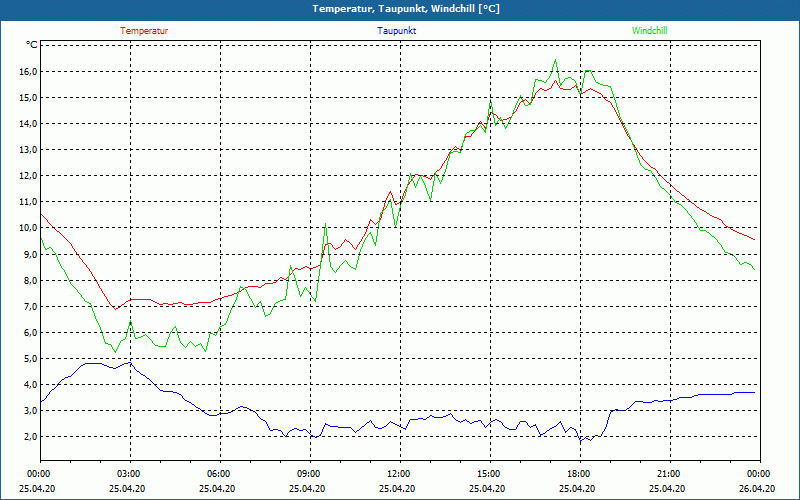This screenshot has width=800, height=500.
Task: Click the 18:00 time axis label
Action: (x=581, y=474)
